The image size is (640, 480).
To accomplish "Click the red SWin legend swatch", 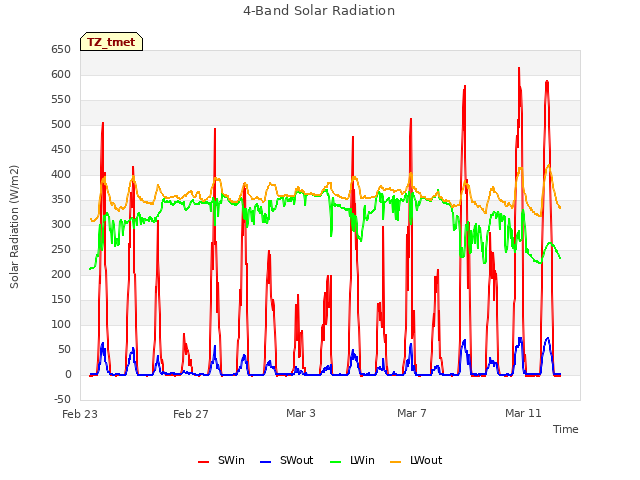I will [x=203, y=462].
